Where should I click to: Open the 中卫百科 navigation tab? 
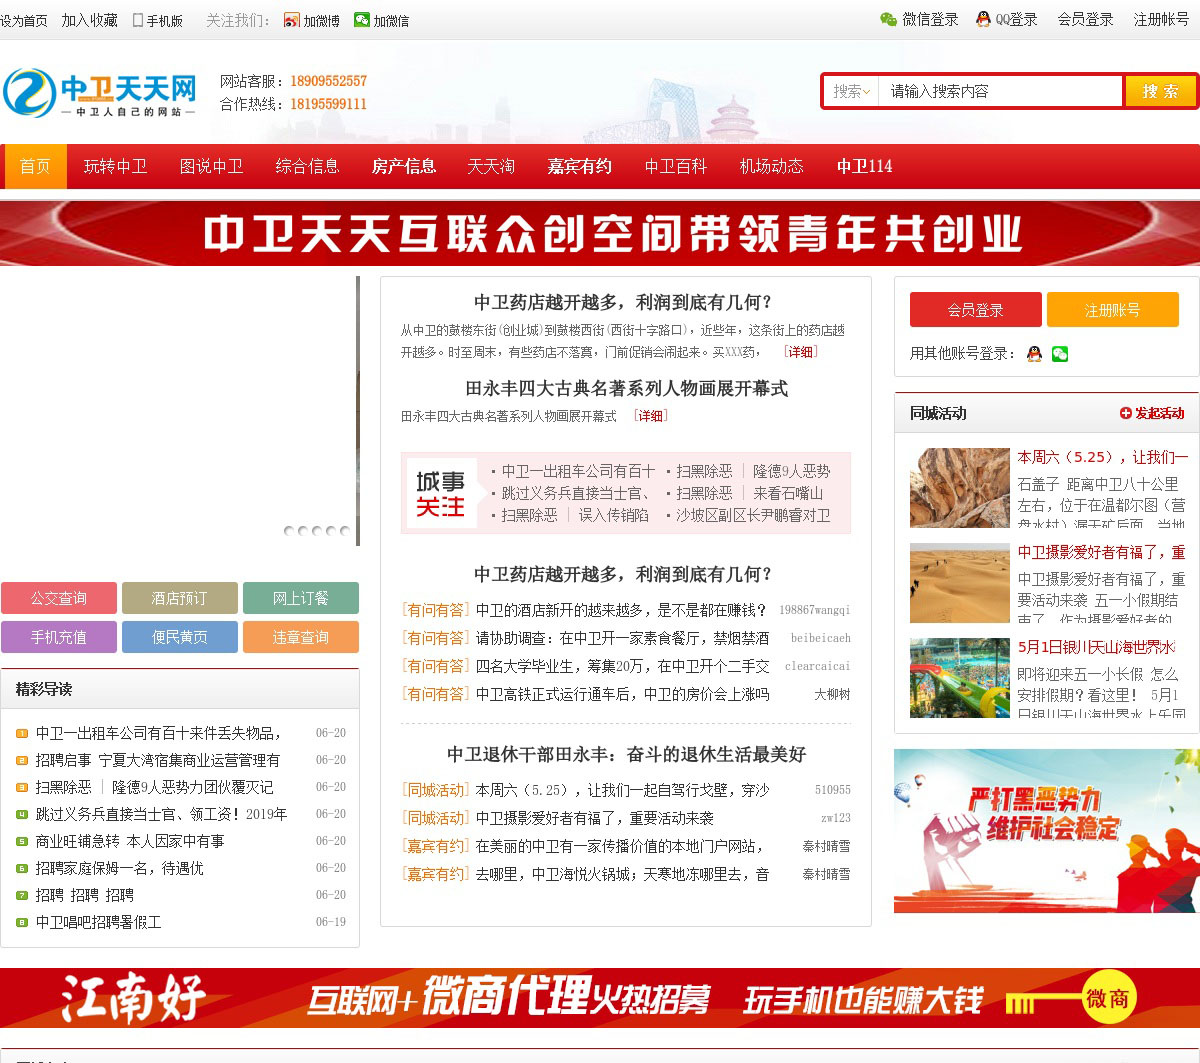pyautogui.click(x=675, y=166)
